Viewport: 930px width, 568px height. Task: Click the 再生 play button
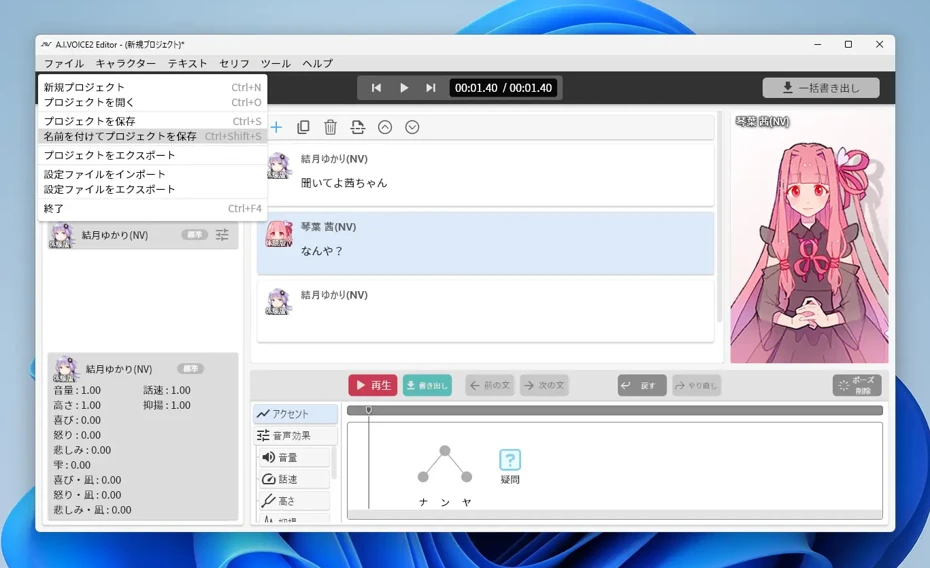[372, 385]
